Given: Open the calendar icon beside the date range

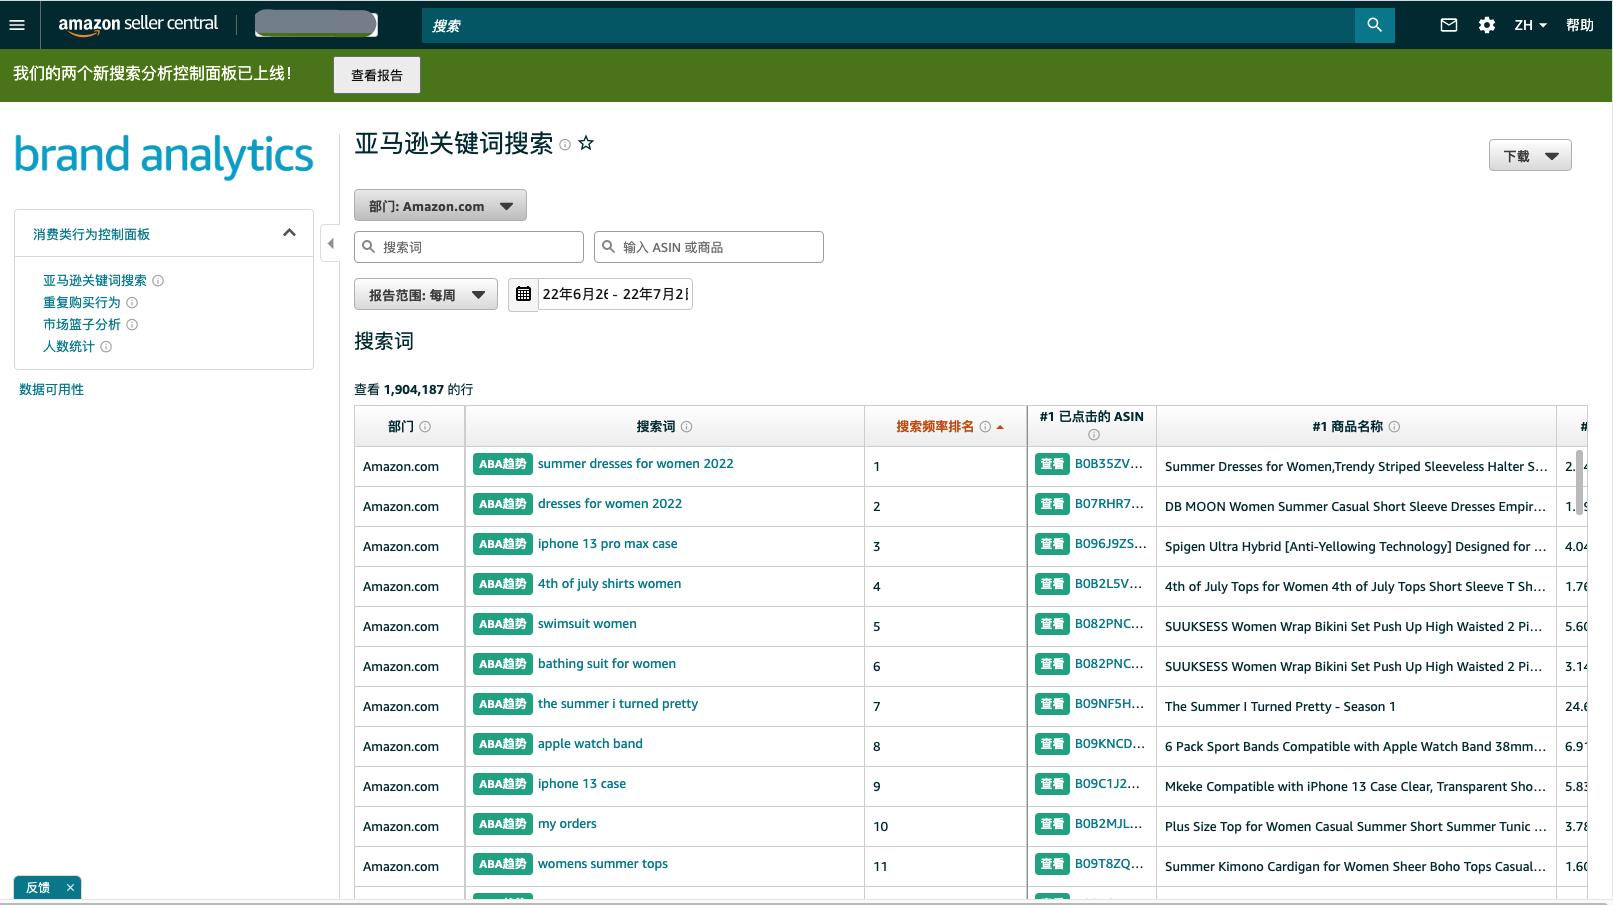Looking at the screenshot, I should (523, 293).
